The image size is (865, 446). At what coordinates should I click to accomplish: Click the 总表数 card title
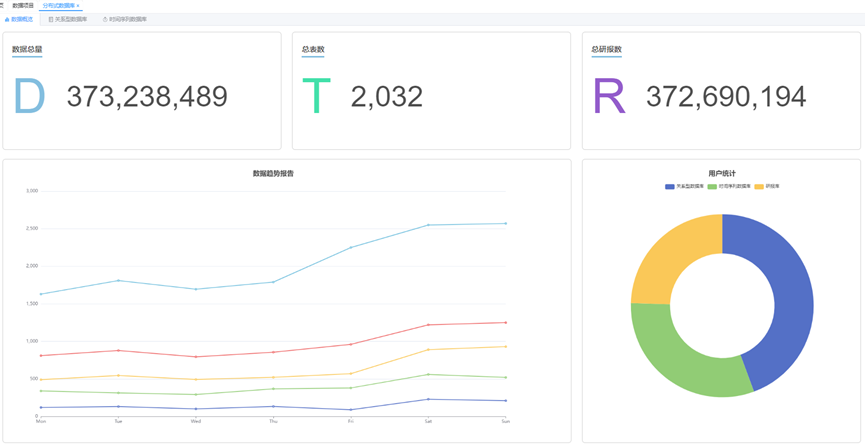tap(313, 50)
